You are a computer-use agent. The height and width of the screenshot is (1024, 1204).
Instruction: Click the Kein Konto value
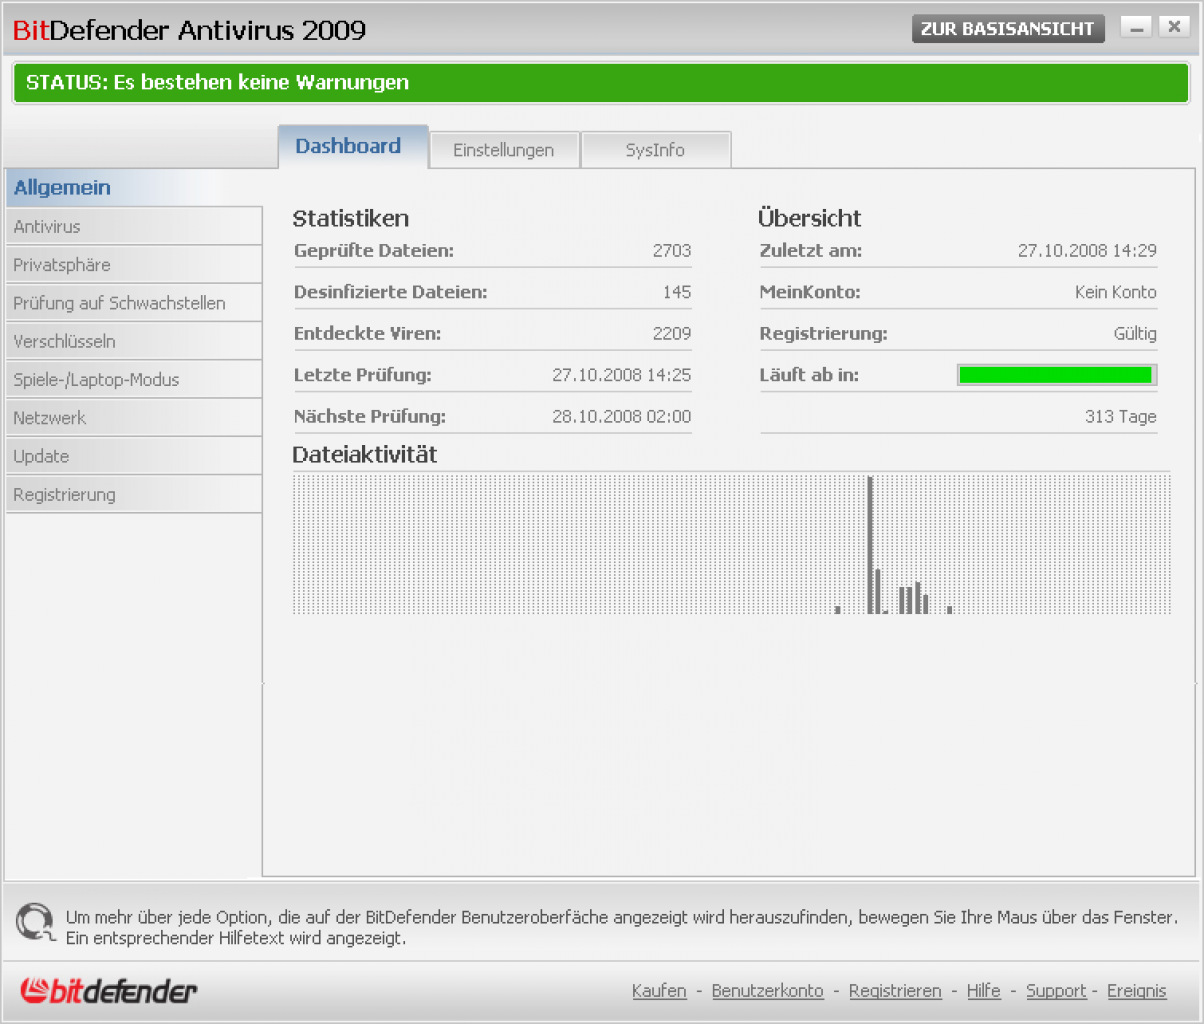point(1116,292)
